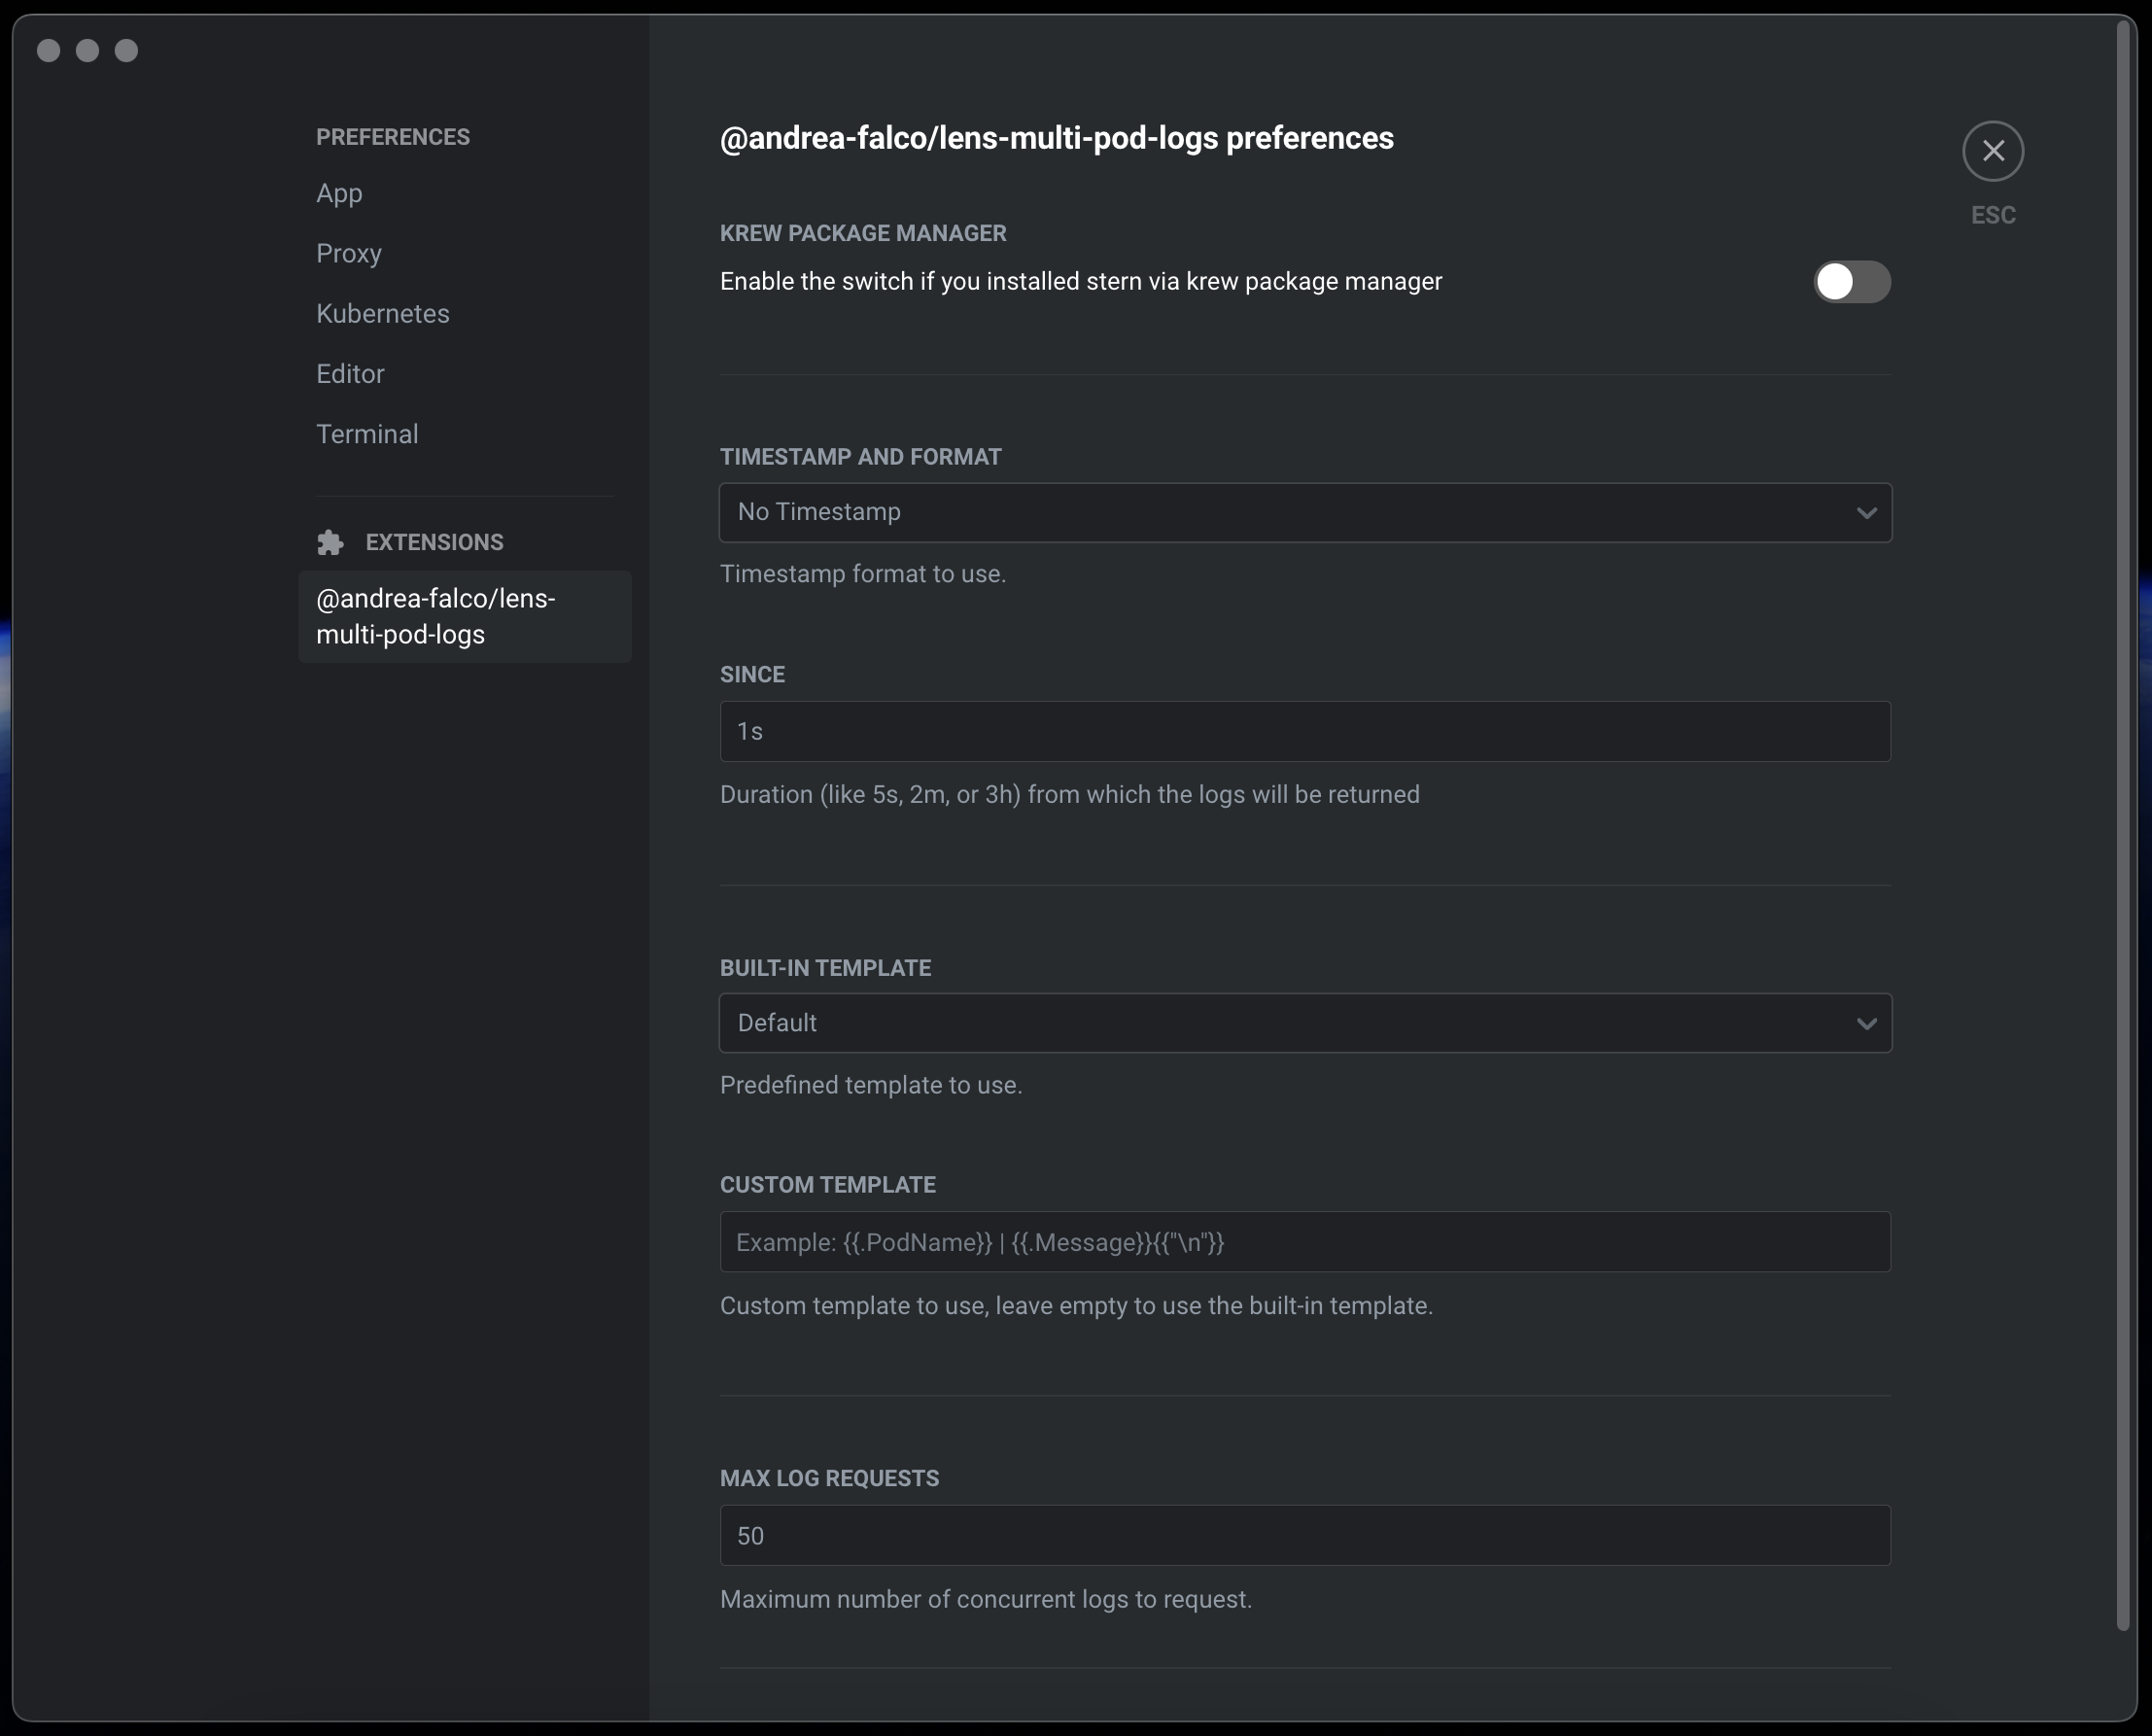Click the Extensions puzzle piece icon
2152x1736 pixels.
pyautogui.click(x=330, y=542)
